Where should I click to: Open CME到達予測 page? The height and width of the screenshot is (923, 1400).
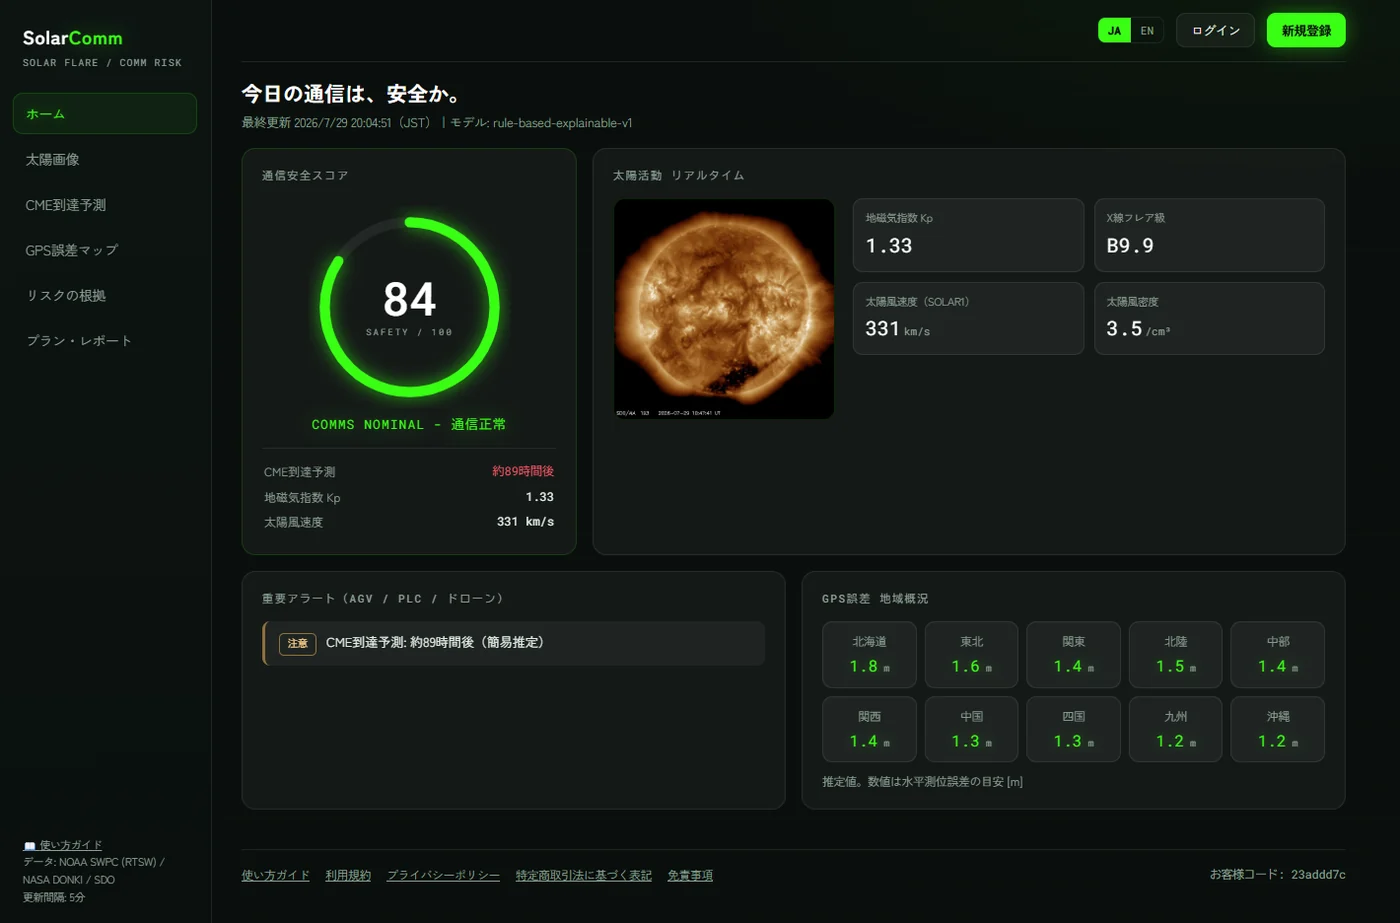[x=105, y=205]
